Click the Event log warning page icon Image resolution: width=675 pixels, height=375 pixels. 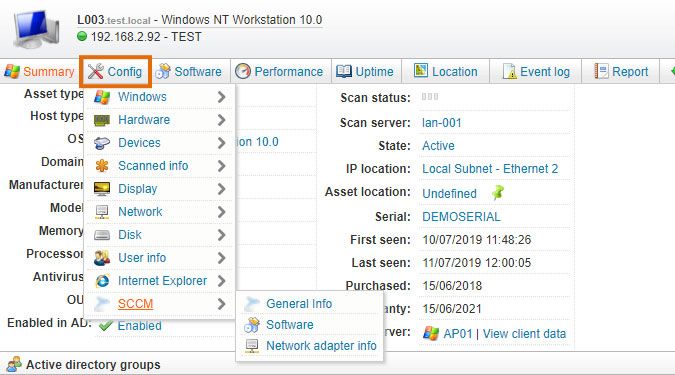509,71
